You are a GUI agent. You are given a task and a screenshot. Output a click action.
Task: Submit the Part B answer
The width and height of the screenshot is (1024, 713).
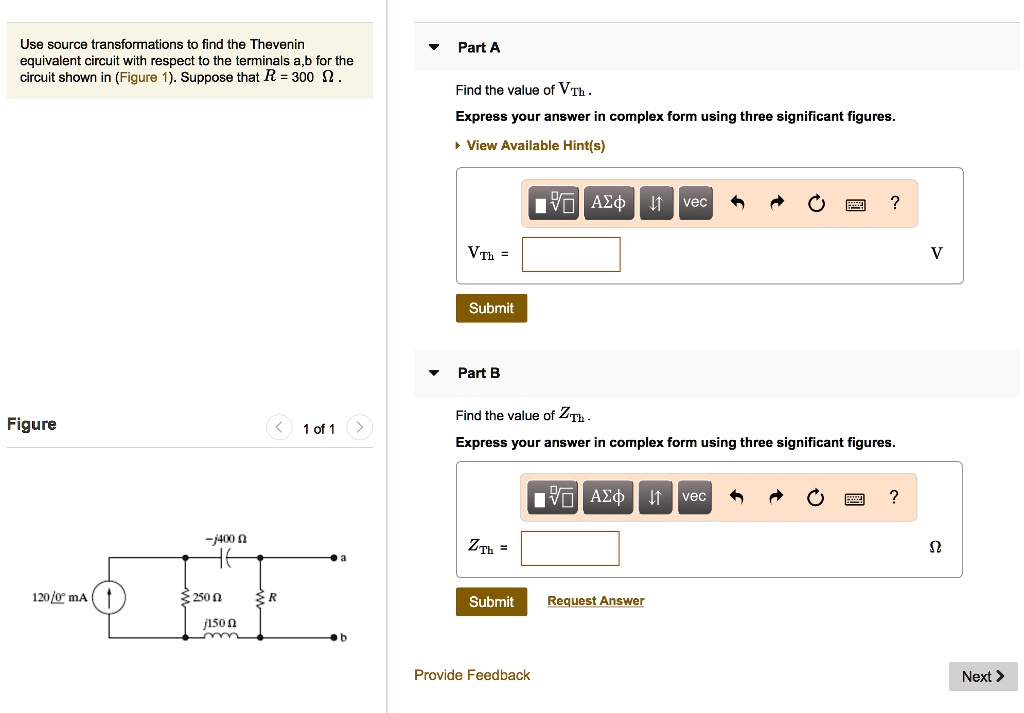tap(491, 602)
